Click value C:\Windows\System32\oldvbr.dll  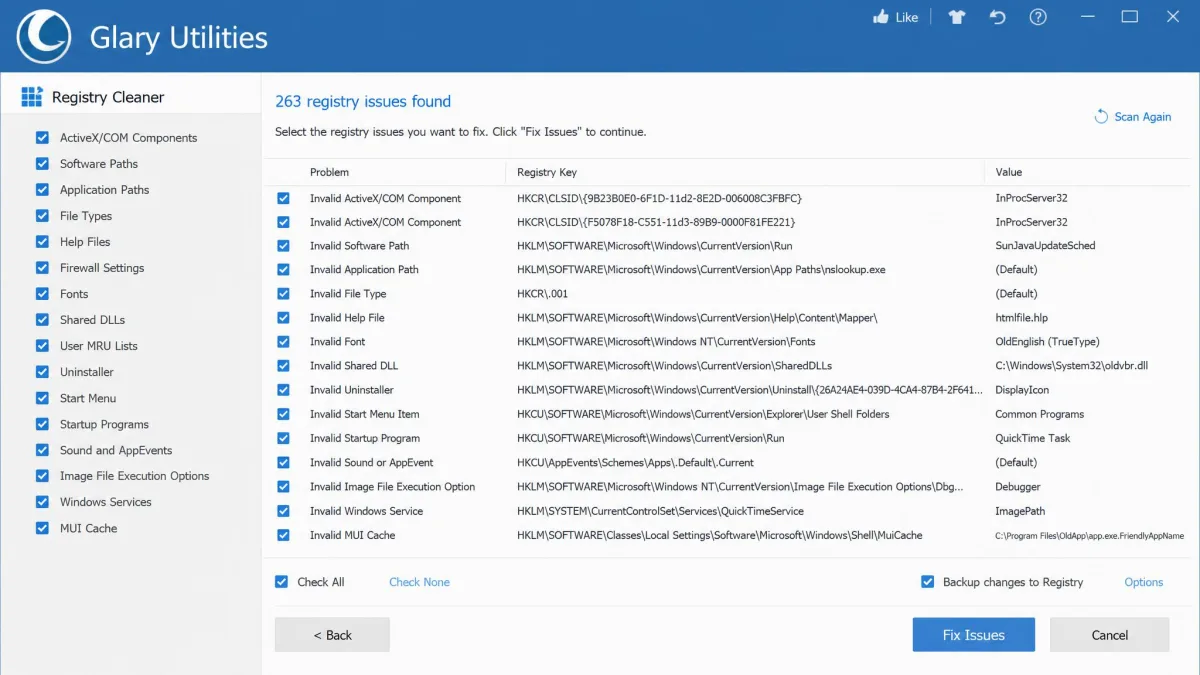point(1072,366)
